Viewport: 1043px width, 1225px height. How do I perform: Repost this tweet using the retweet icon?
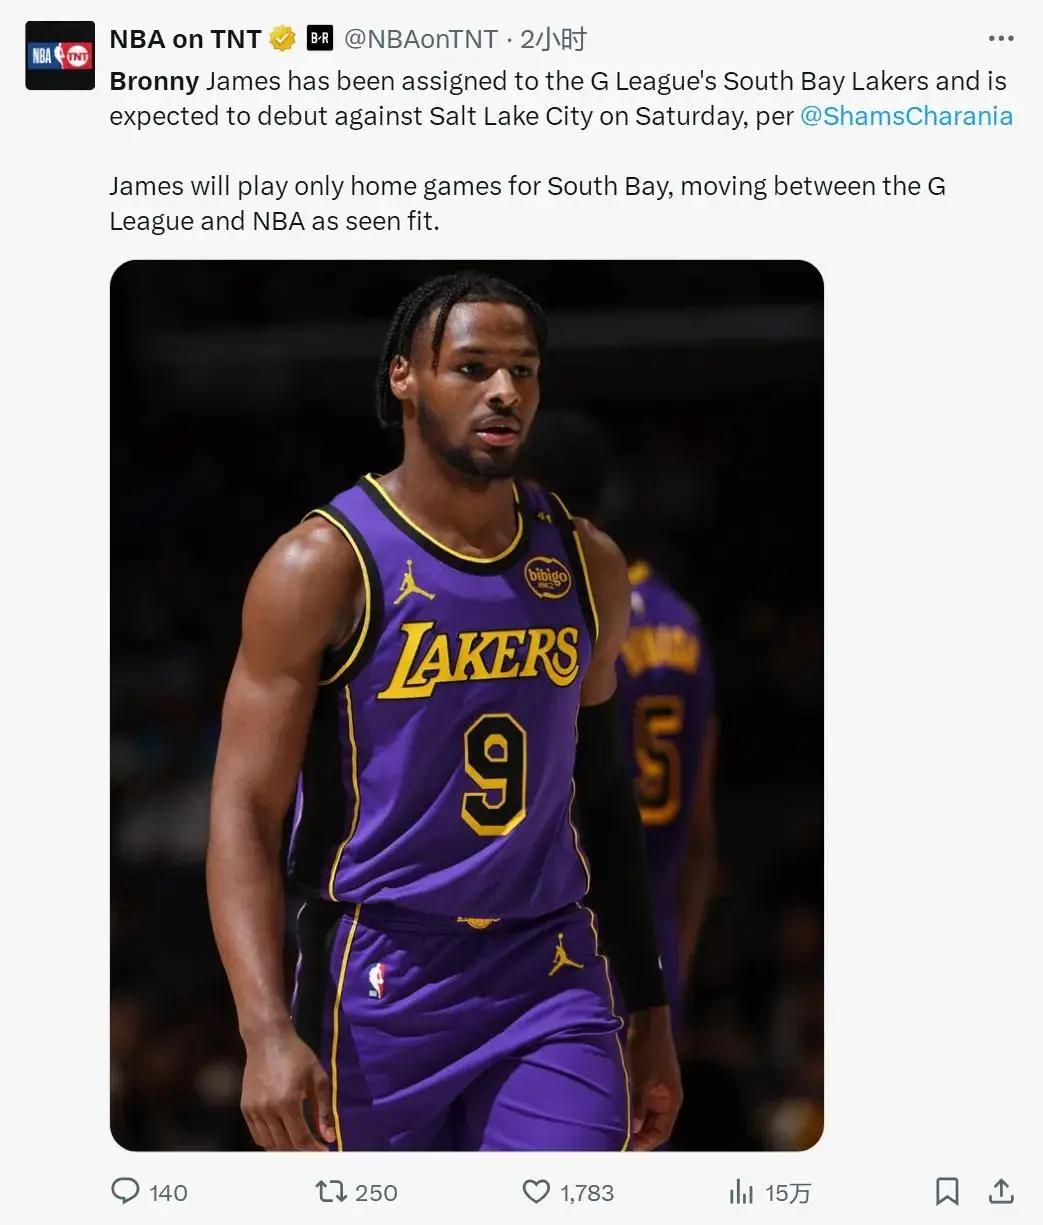(331, 1191)
